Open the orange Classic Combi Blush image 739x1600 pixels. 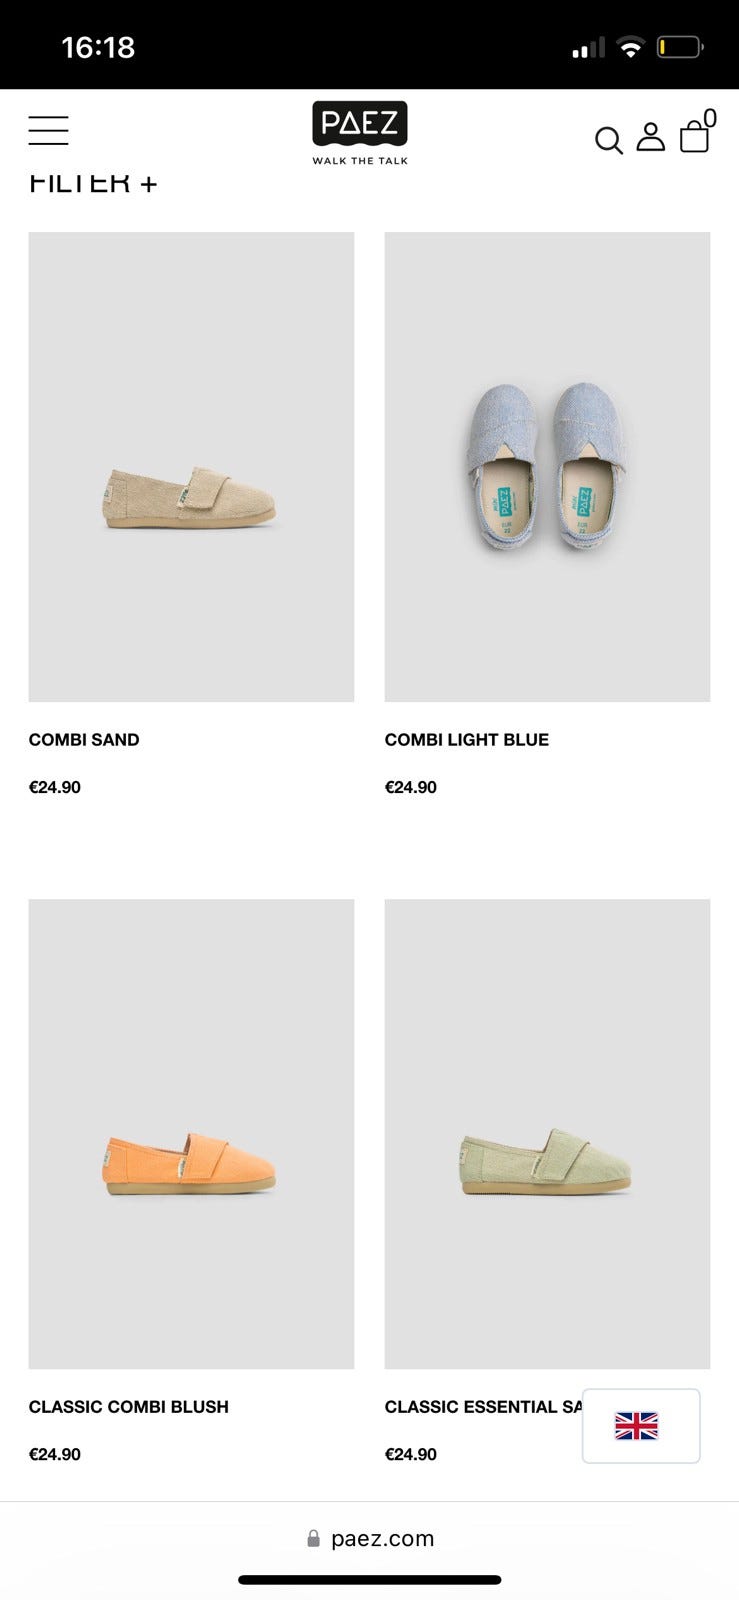(x=191, y=1134)
